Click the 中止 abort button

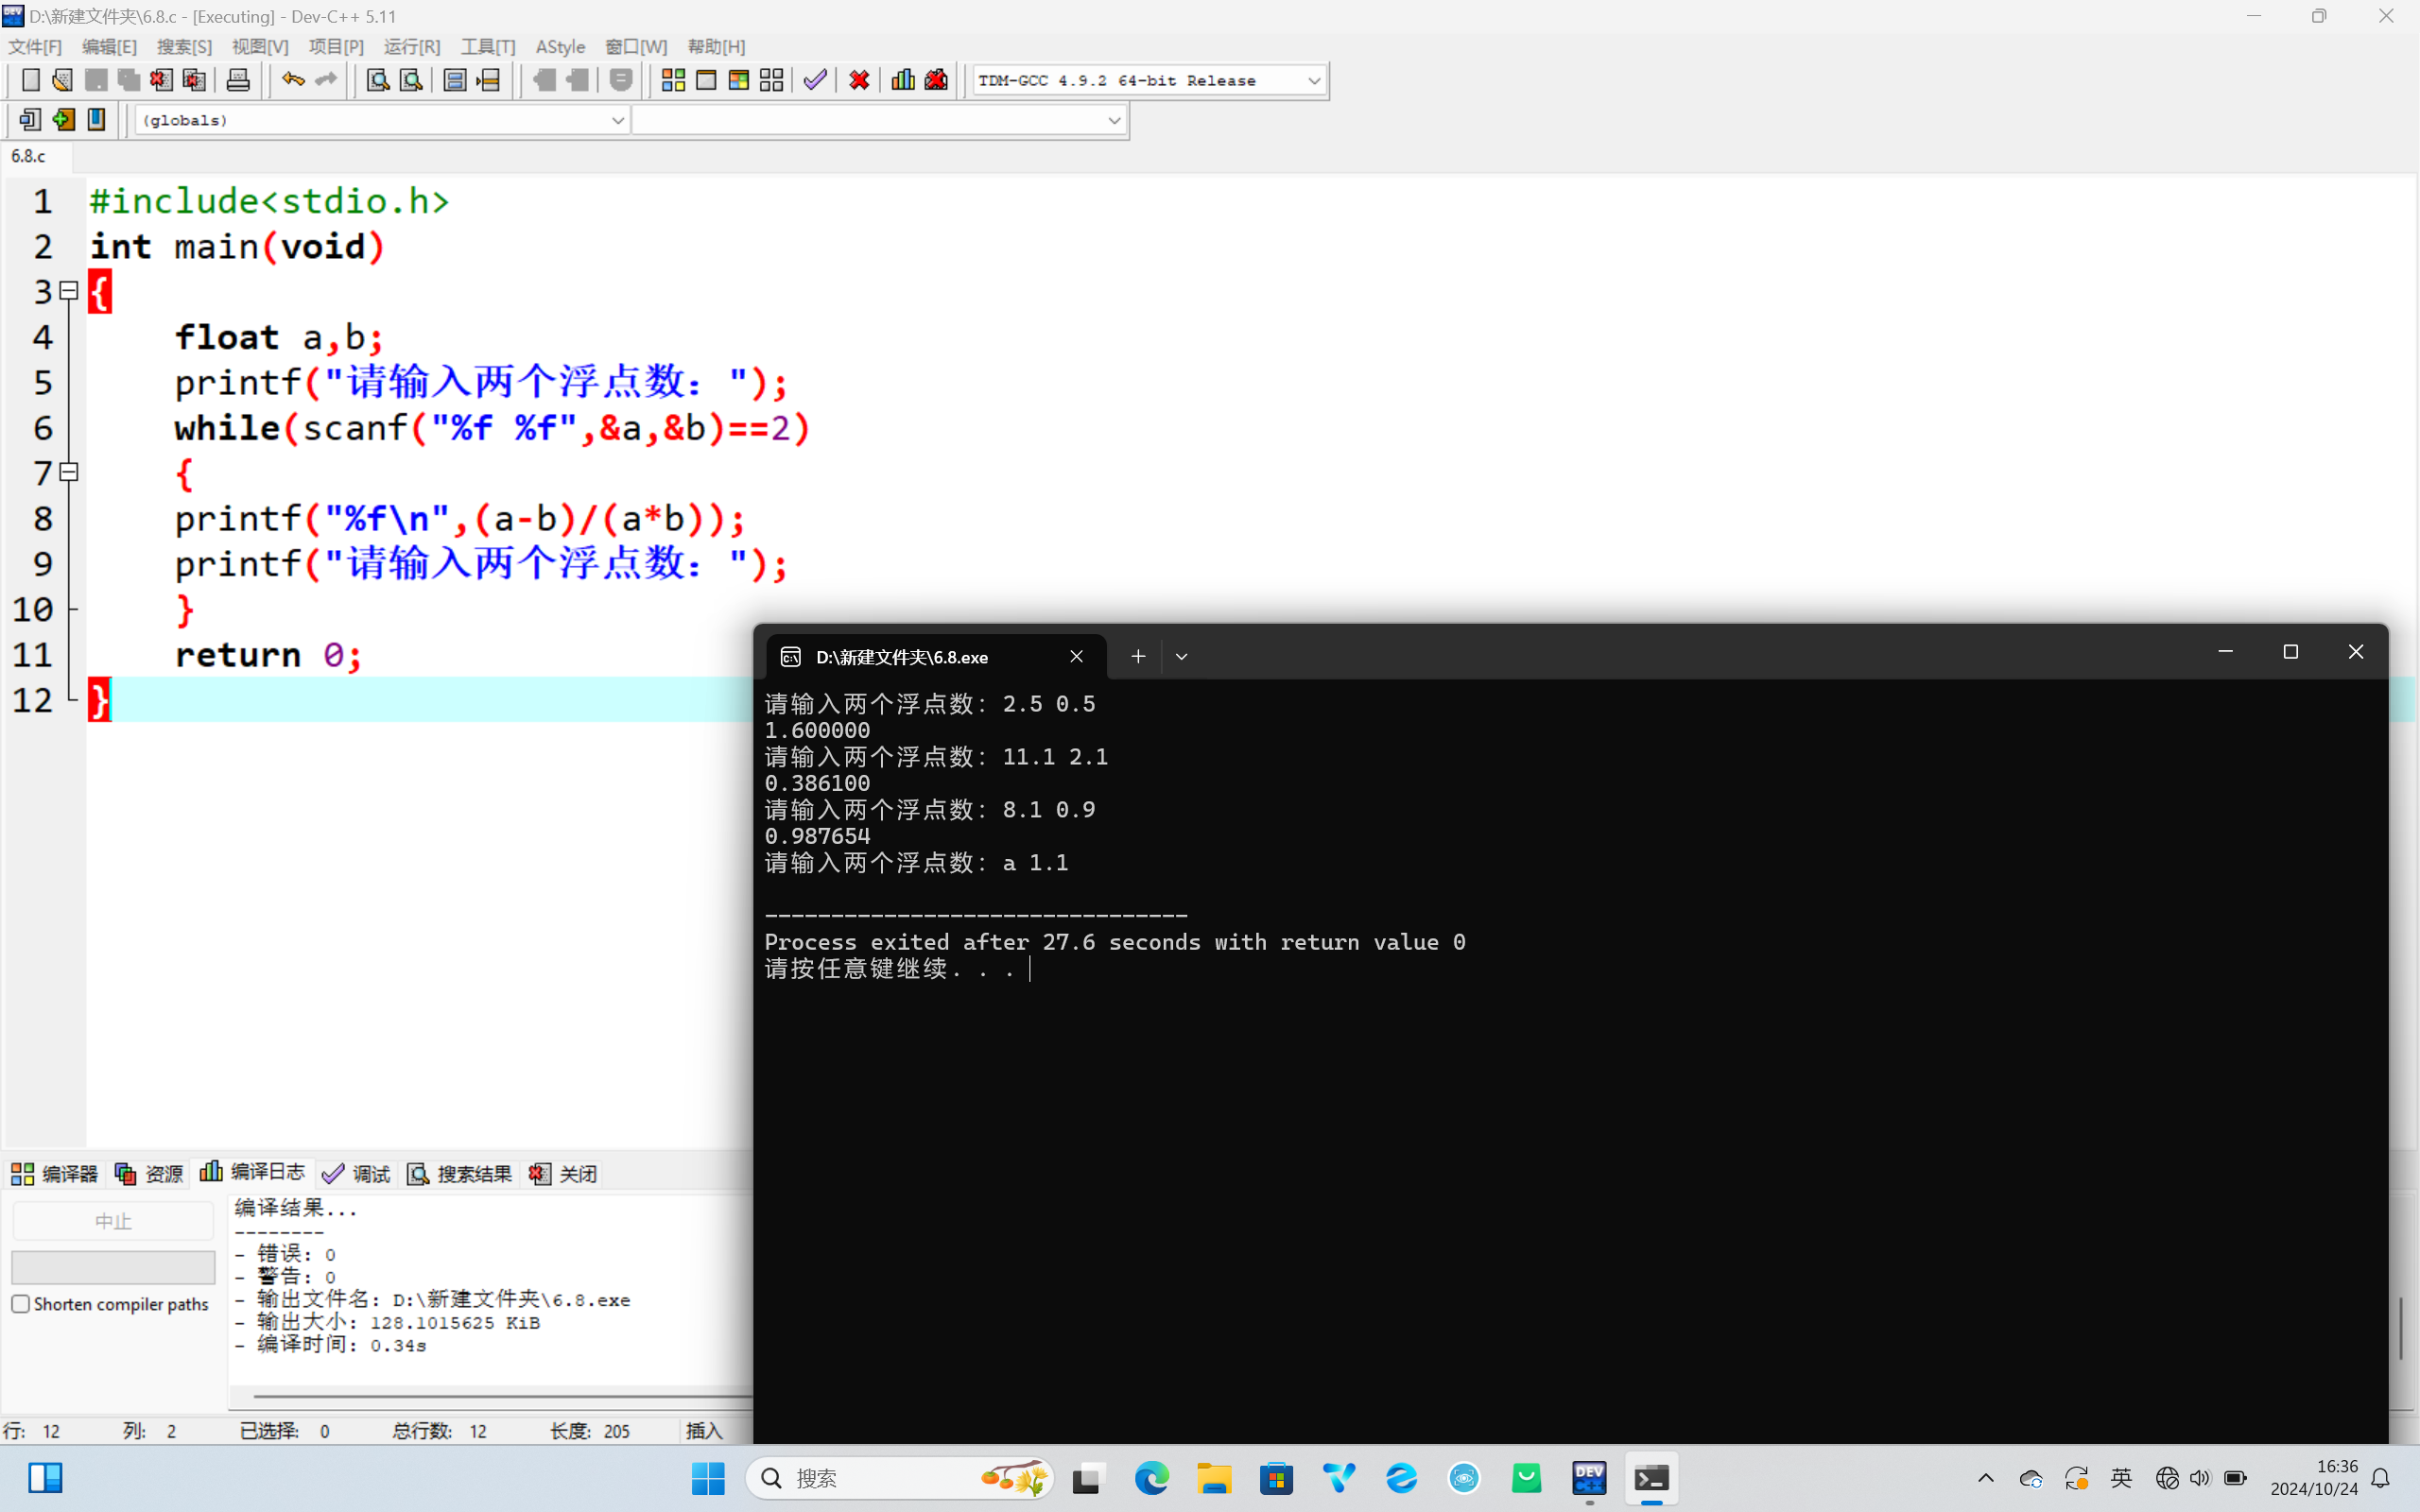pos(113,1221)
